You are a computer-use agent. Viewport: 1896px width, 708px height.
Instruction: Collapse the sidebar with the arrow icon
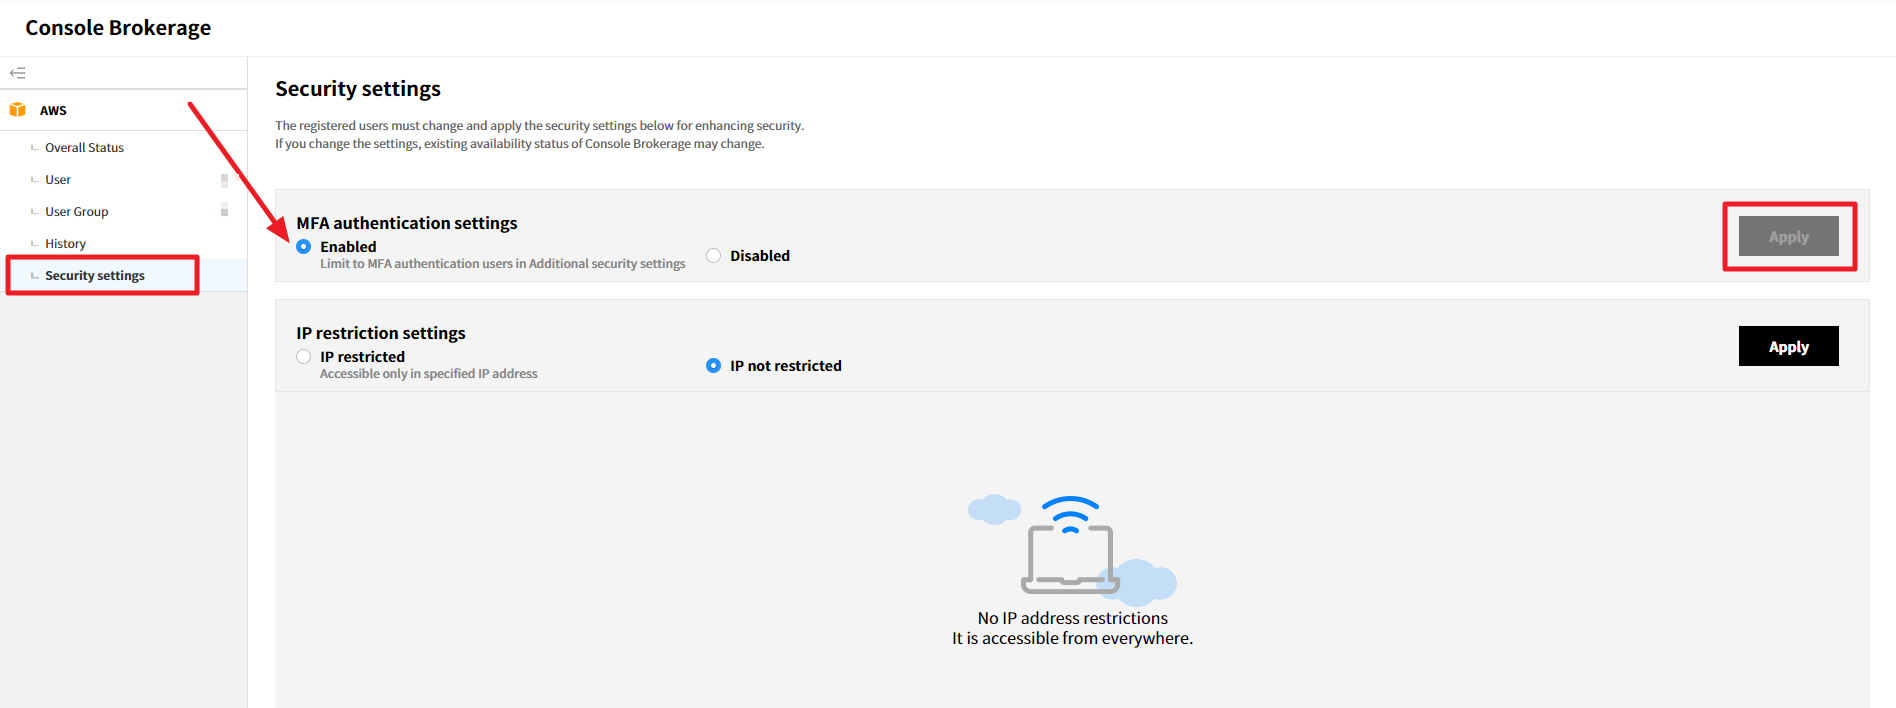[x=17, y=73]
